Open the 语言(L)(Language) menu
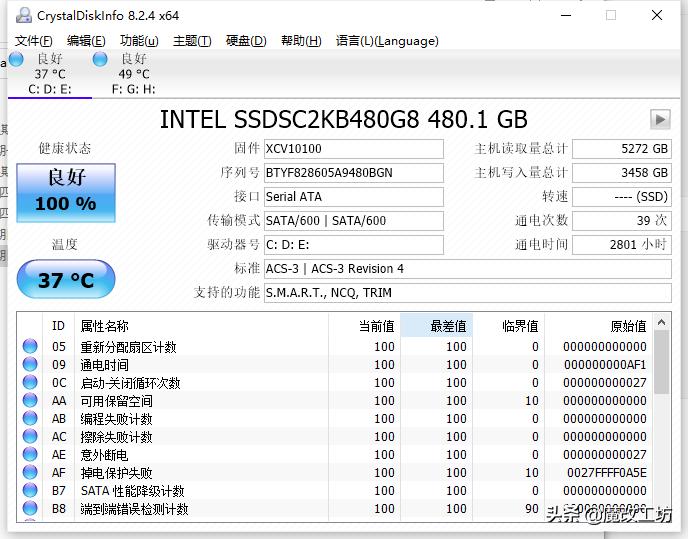 387,41
